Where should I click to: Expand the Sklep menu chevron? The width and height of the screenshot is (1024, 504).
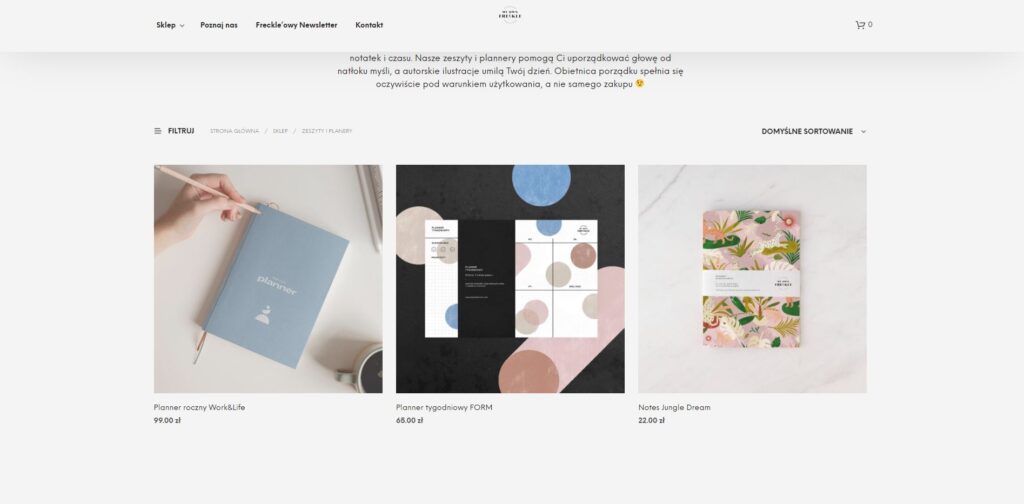coord(182,25)
